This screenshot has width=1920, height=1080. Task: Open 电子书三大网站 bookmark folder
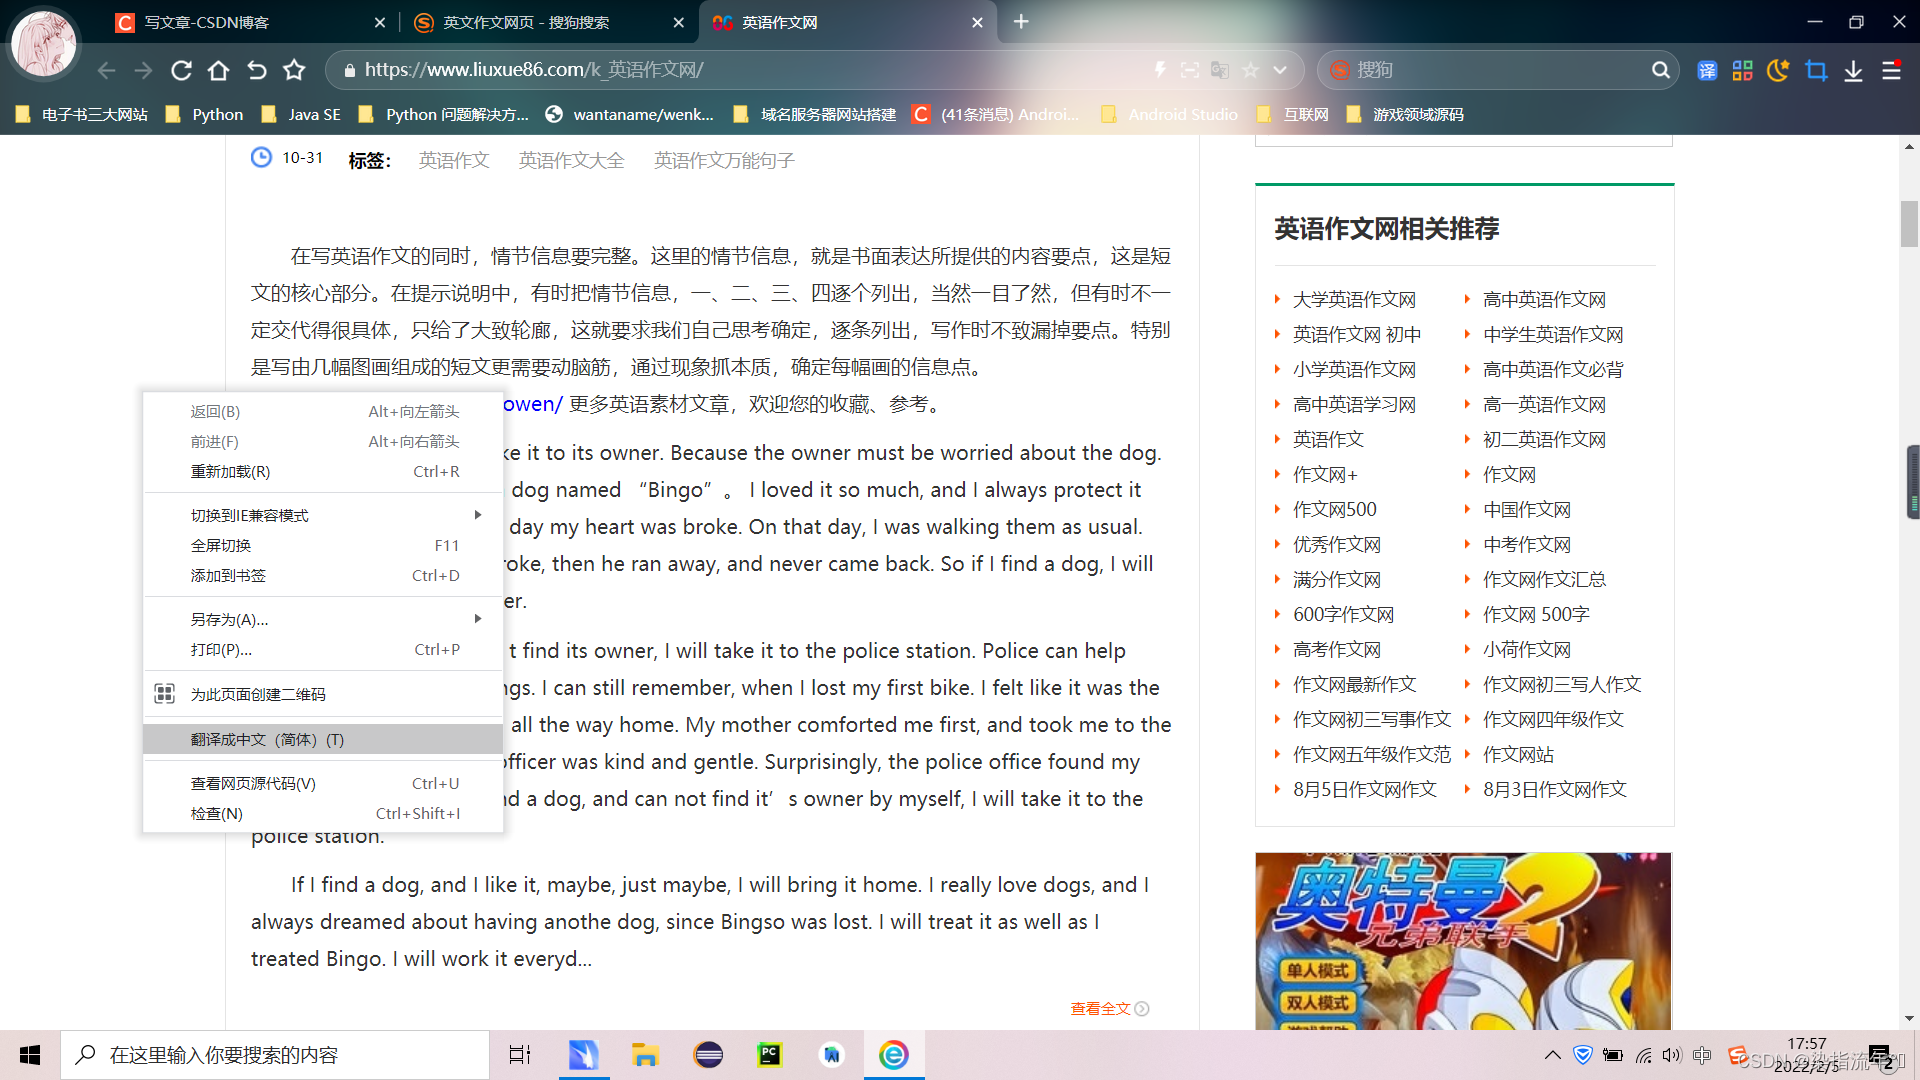coord(82,115)
